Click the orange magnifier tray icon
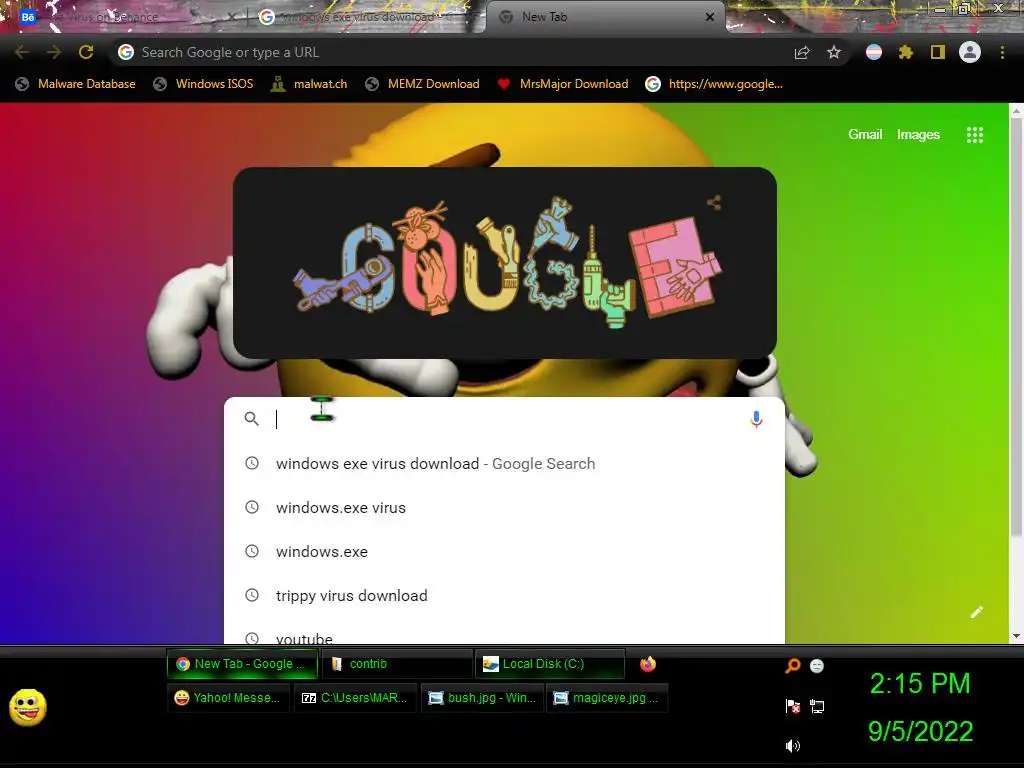This screenshot has width=1024, height=768. pyautogui.click(x=792, y=665)
